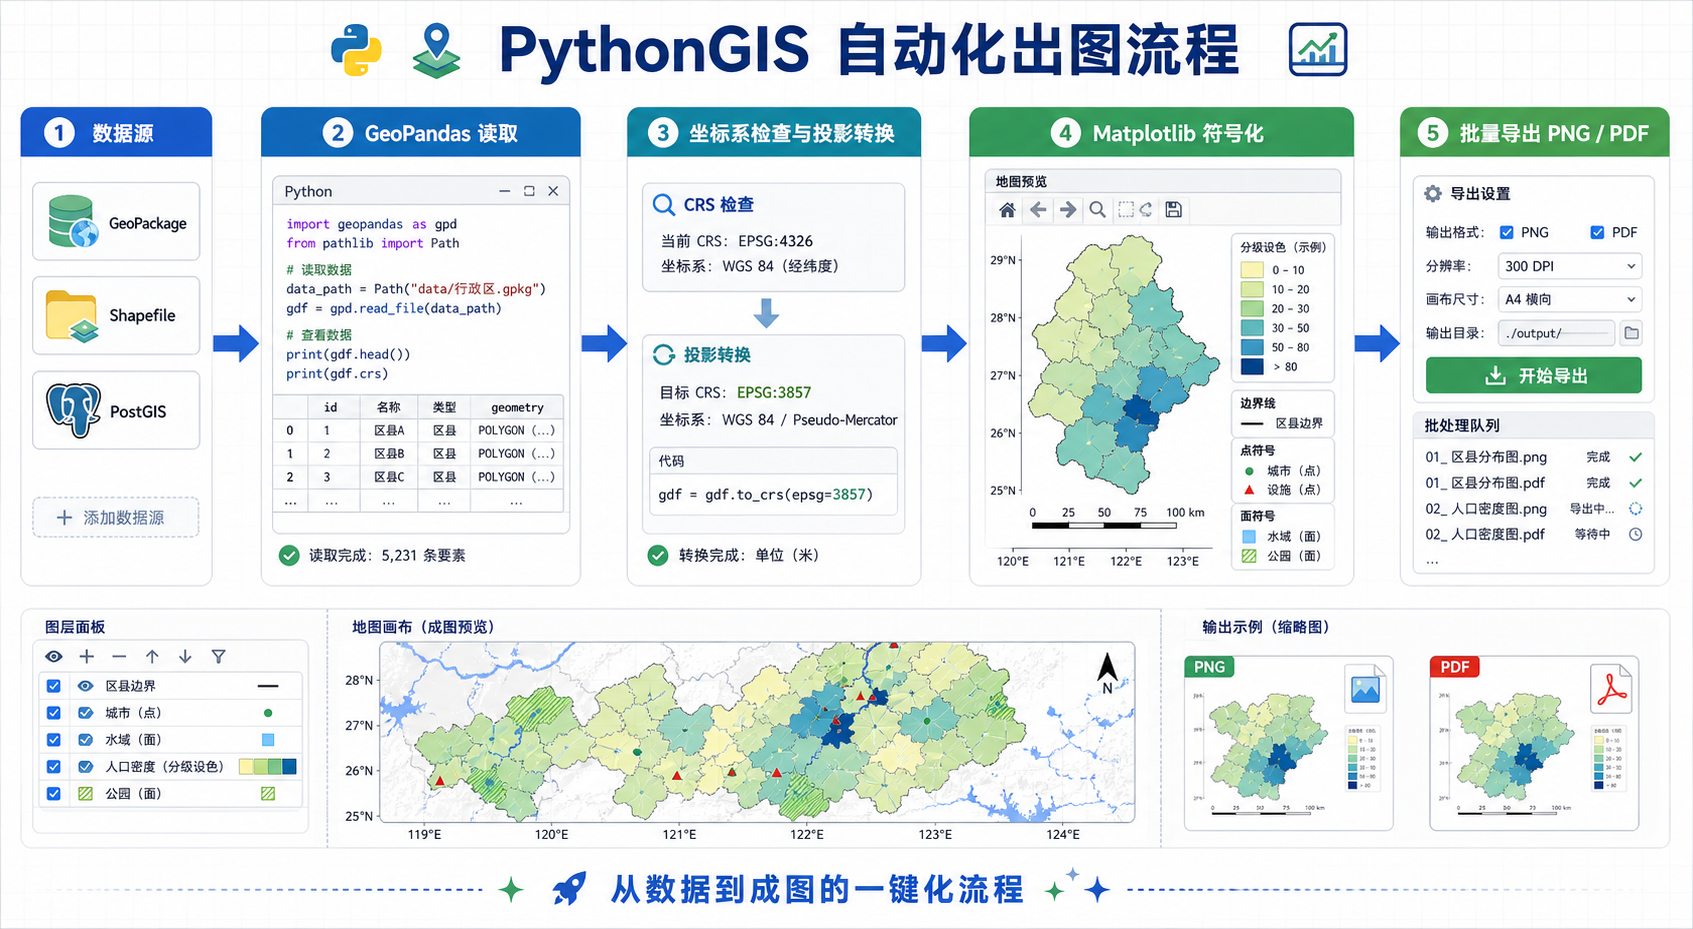
Task: Open the layer filter funnel icon
Action: pyautogui.click(x=218, y=657)
